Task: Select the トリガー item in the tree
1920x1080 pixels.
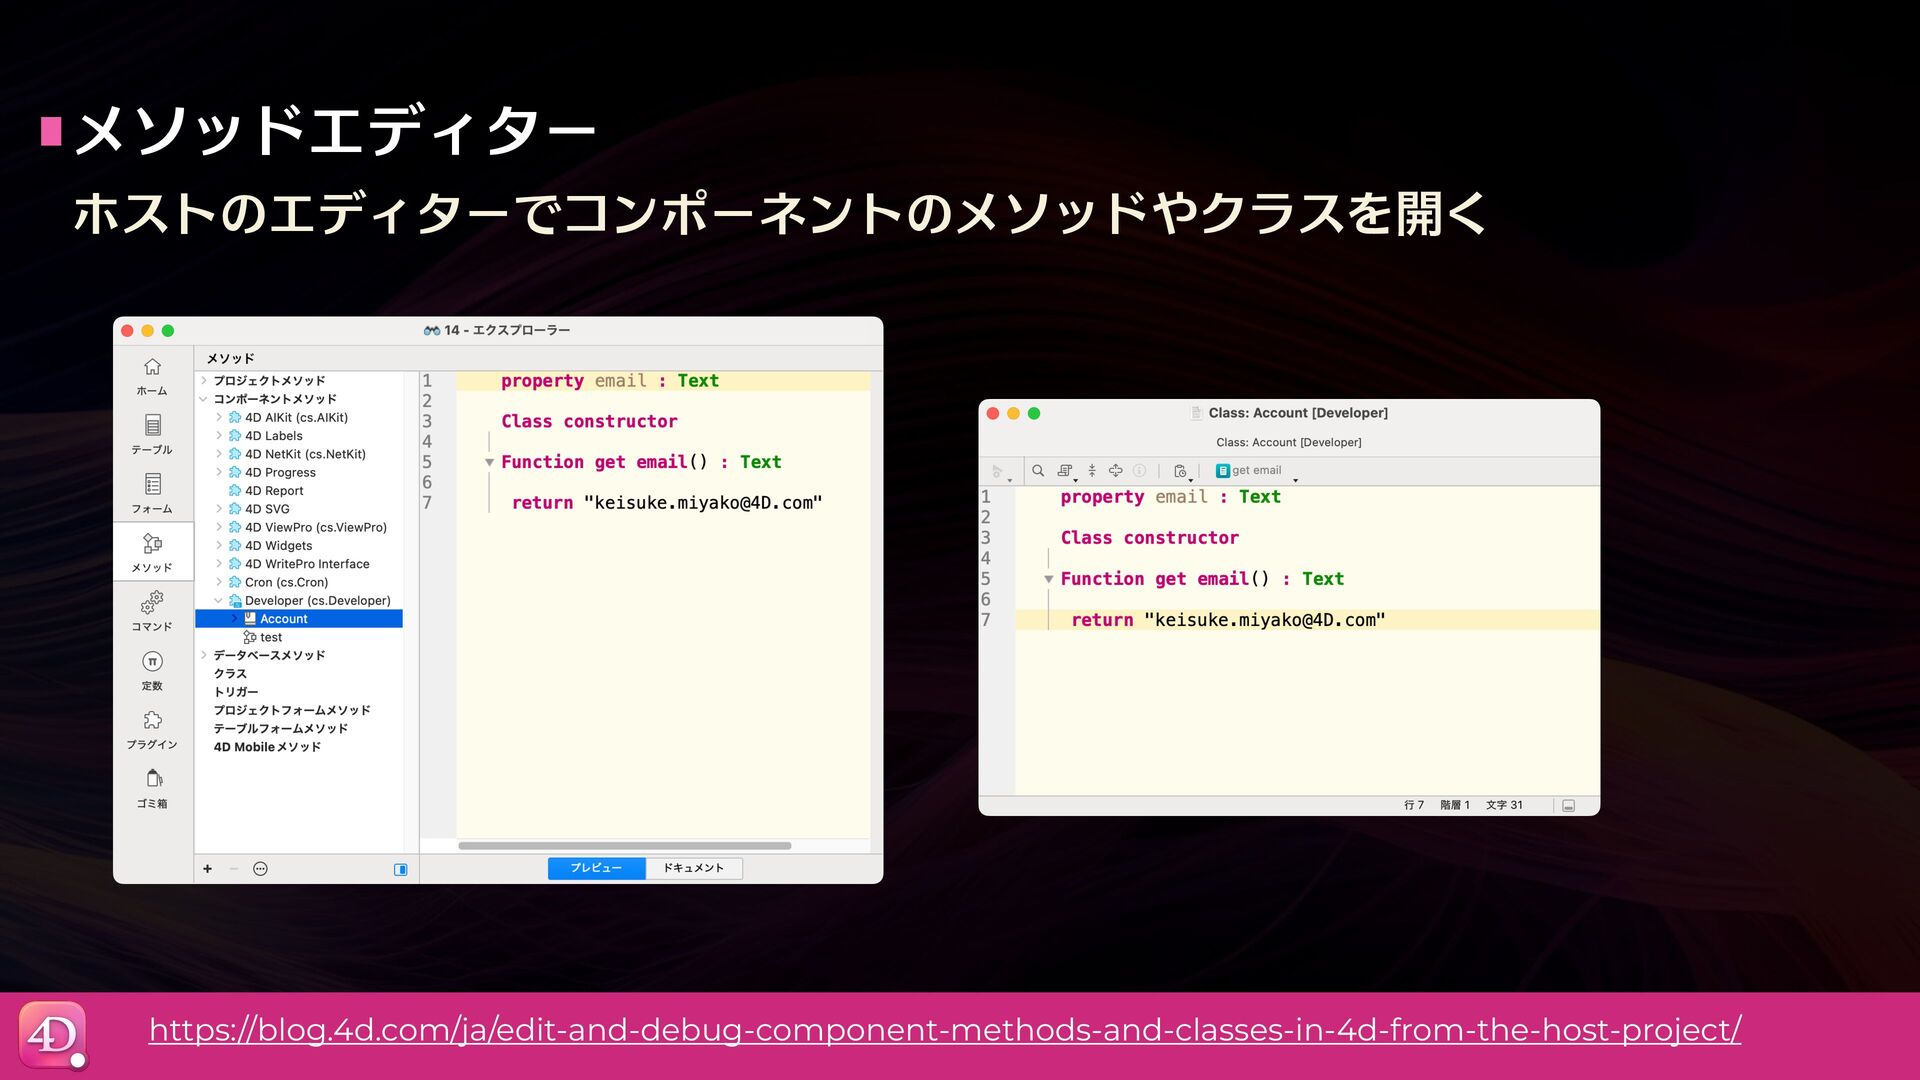Action: (236, 693)
